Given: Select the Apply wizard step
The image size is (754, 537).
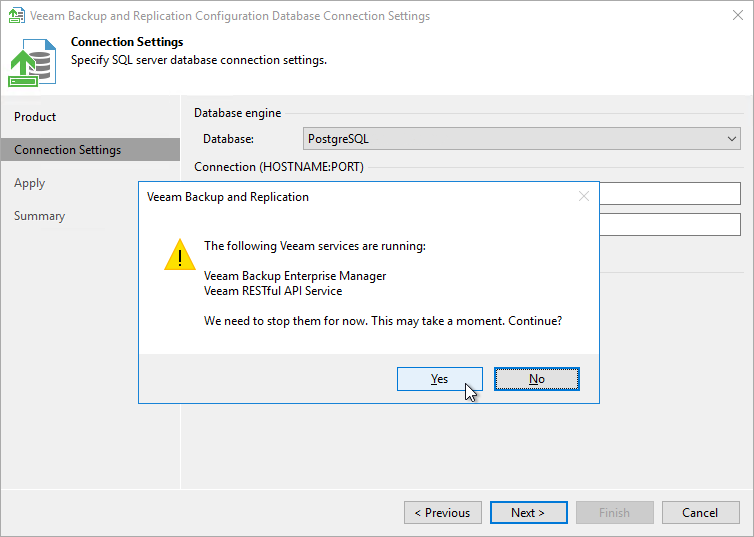Looking at the screenshot, I should [x=30, y=183].
